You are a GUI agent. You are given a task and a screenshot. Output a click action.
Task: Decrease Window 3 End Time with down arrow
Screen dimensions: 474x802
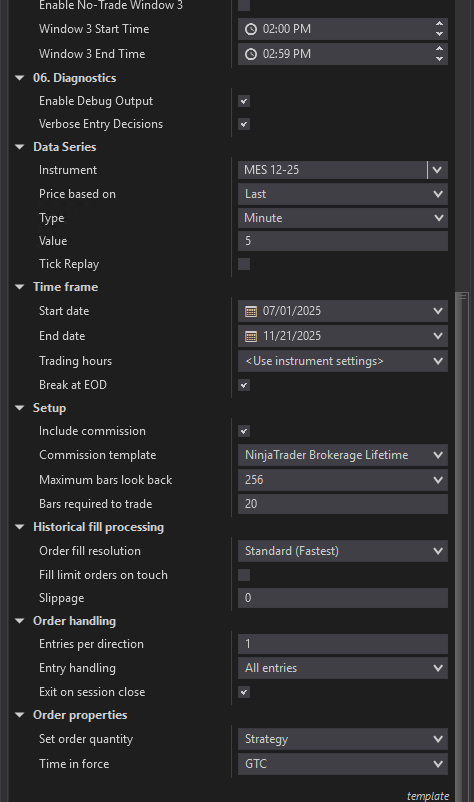(439, 59)
